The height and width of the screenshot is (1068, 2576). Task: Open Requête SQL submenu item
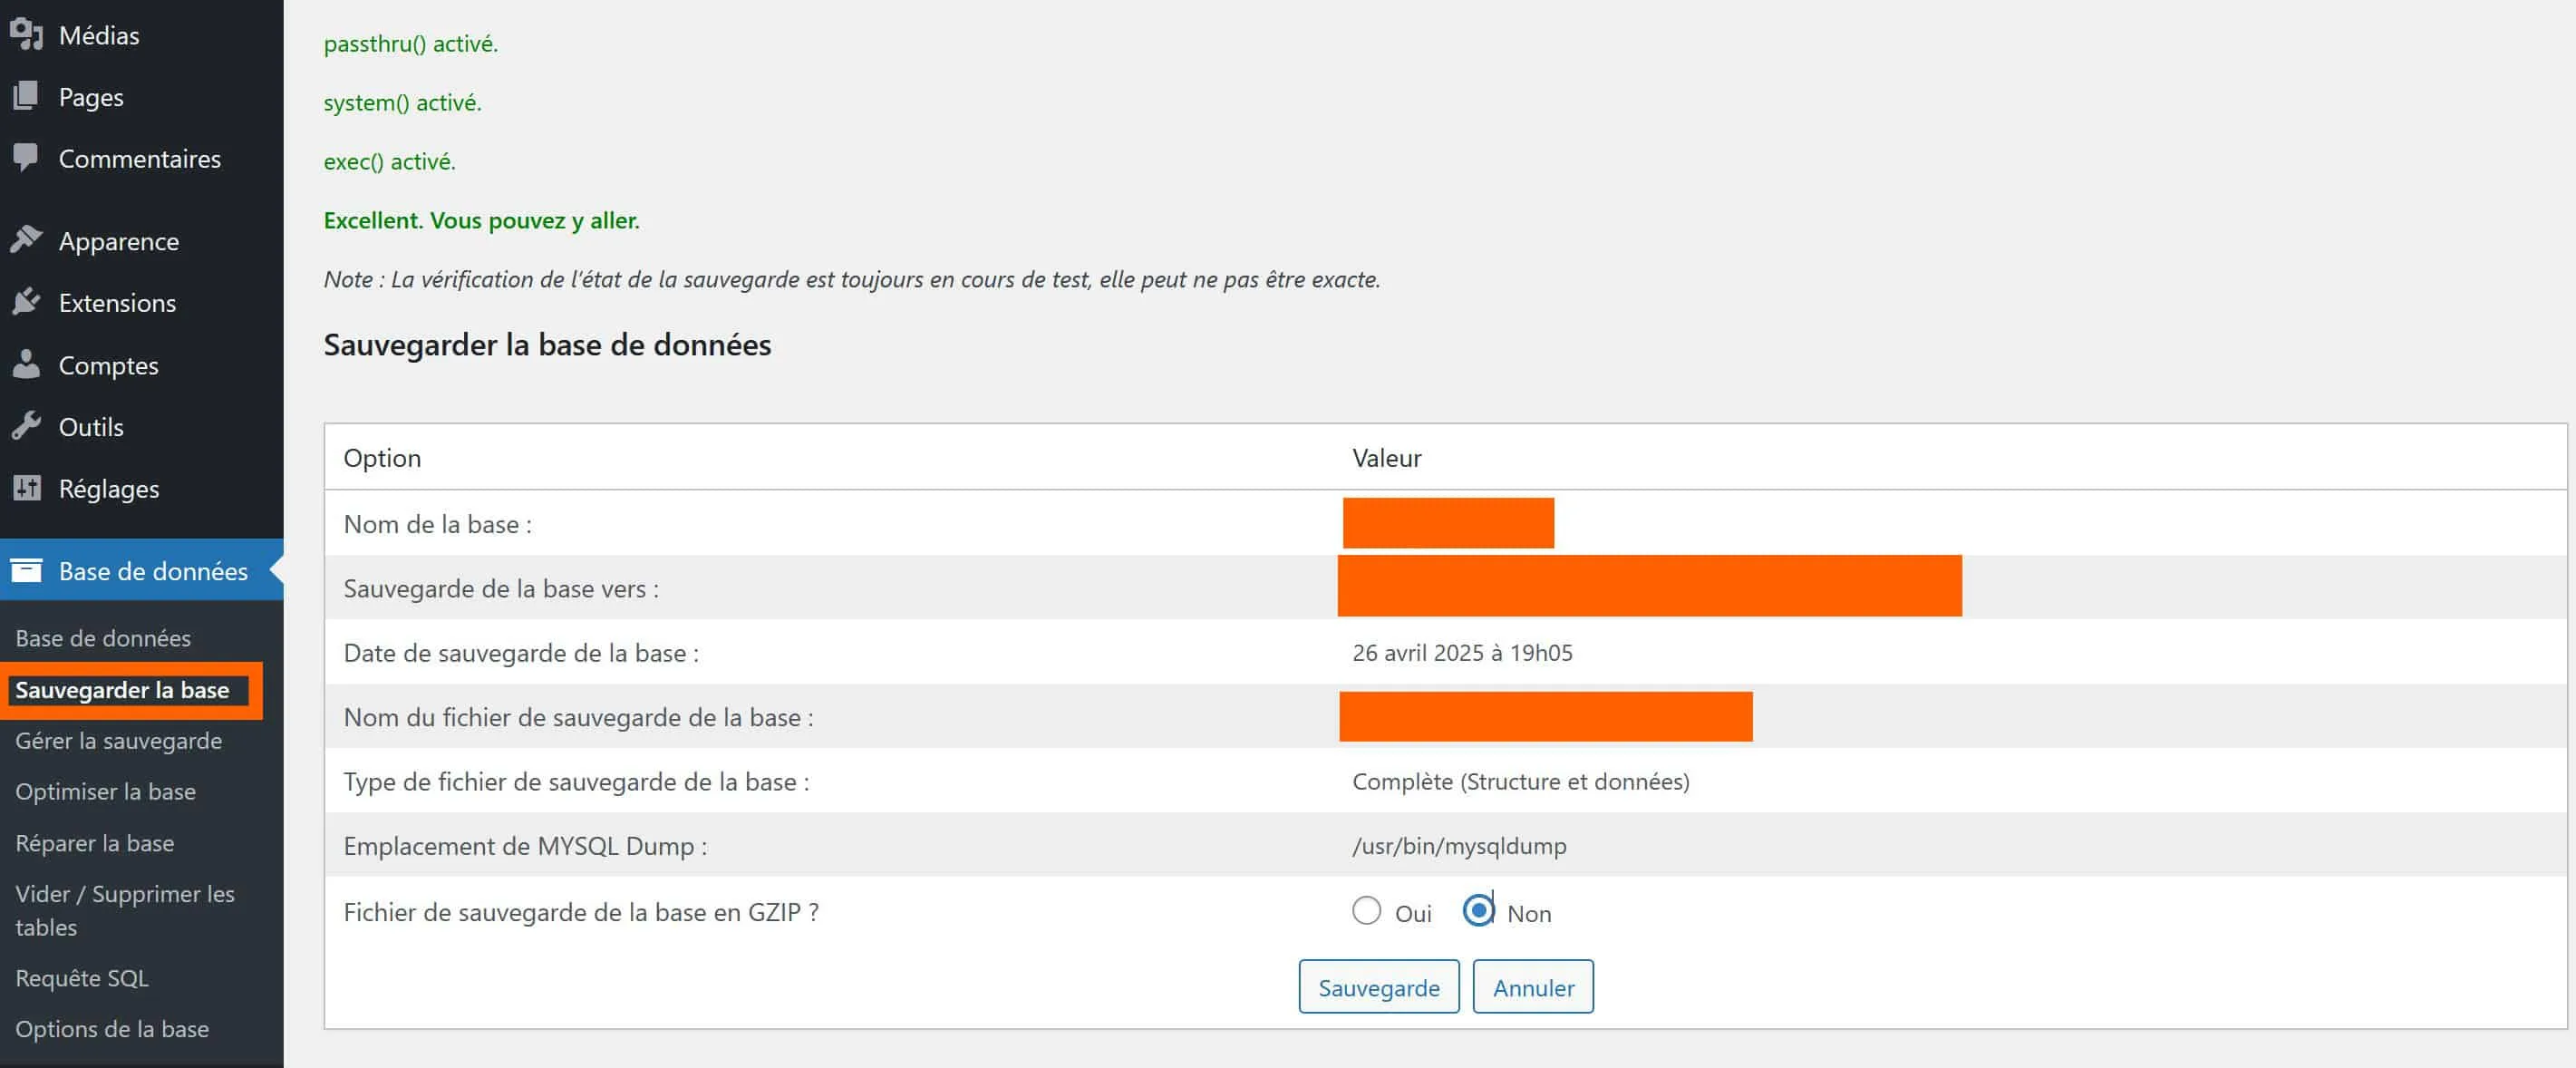coord(82,978)
